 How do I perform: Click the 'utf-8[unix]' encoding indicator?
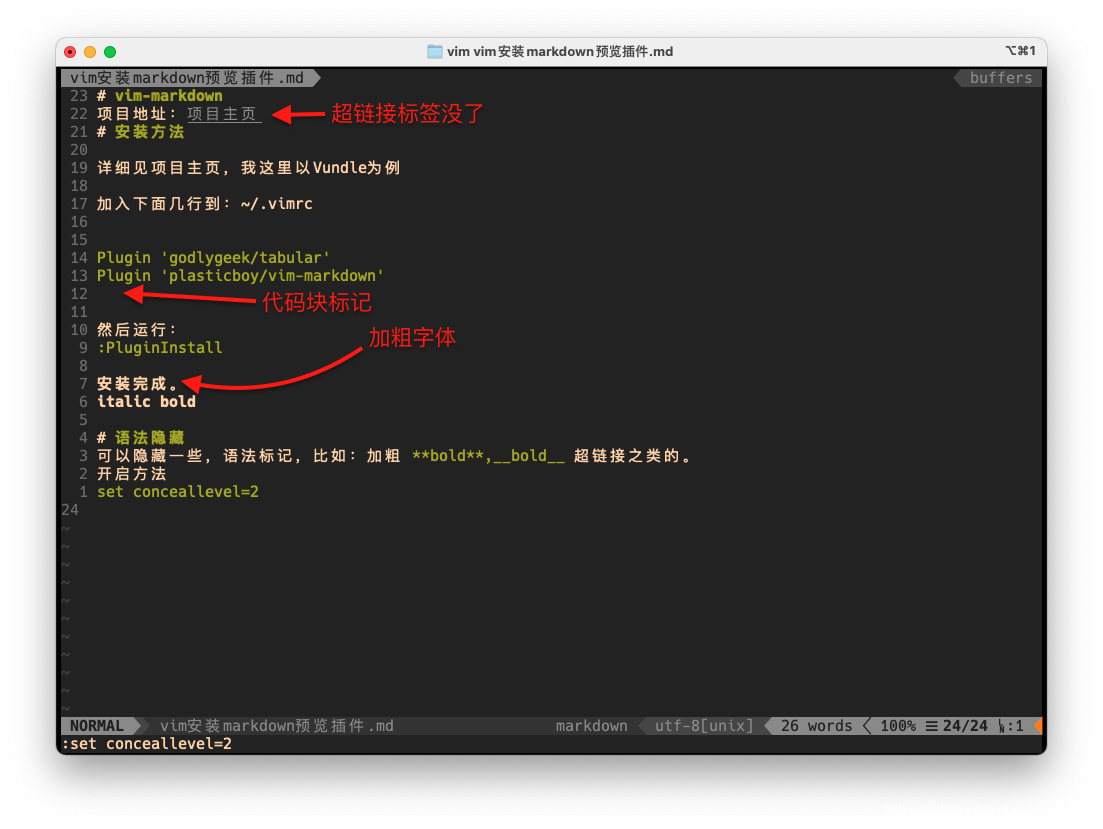[704, 726]
